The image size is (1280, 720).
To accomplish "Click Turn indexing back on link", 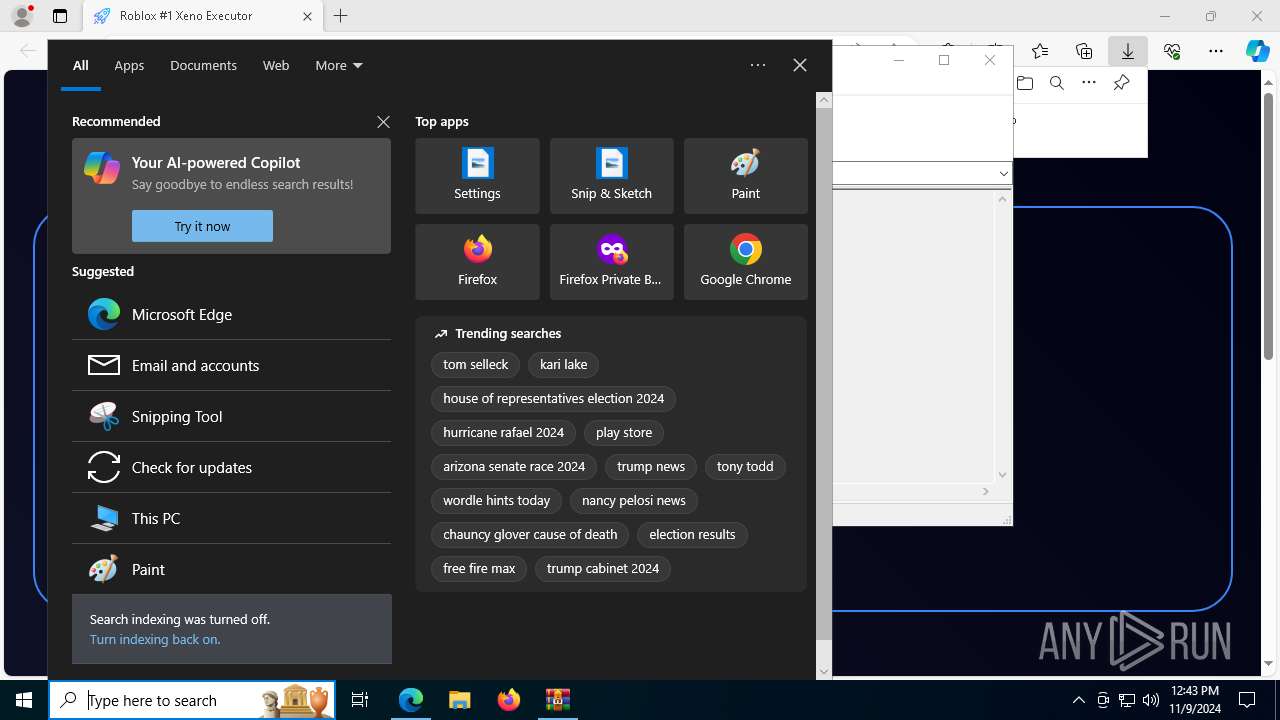I will (155, 639).
